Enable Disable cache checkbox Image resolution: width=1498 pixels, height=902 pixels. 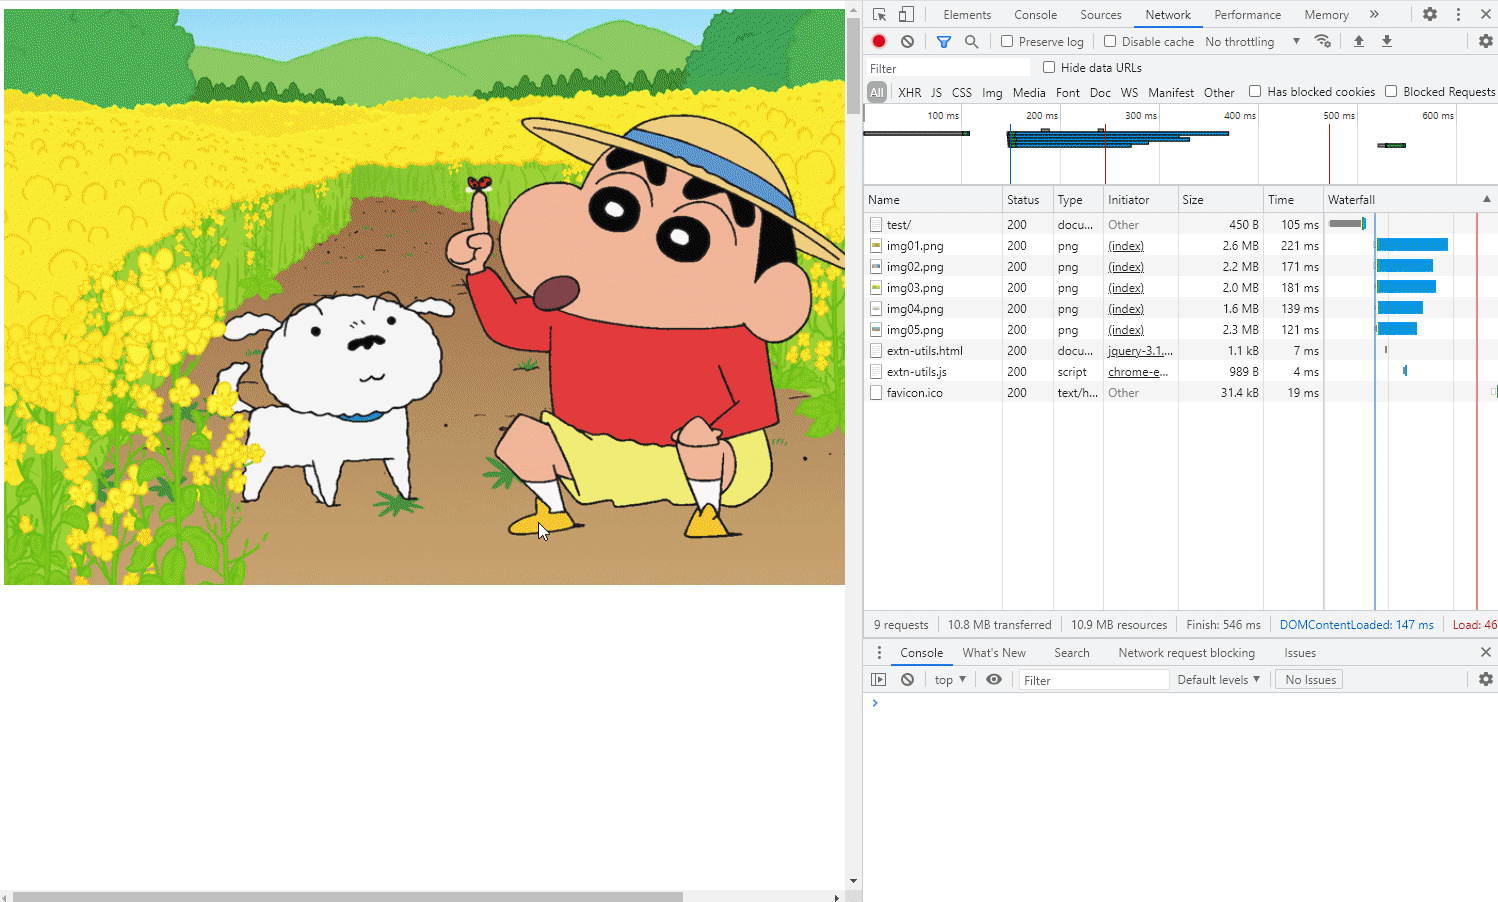pos(1110,41)
